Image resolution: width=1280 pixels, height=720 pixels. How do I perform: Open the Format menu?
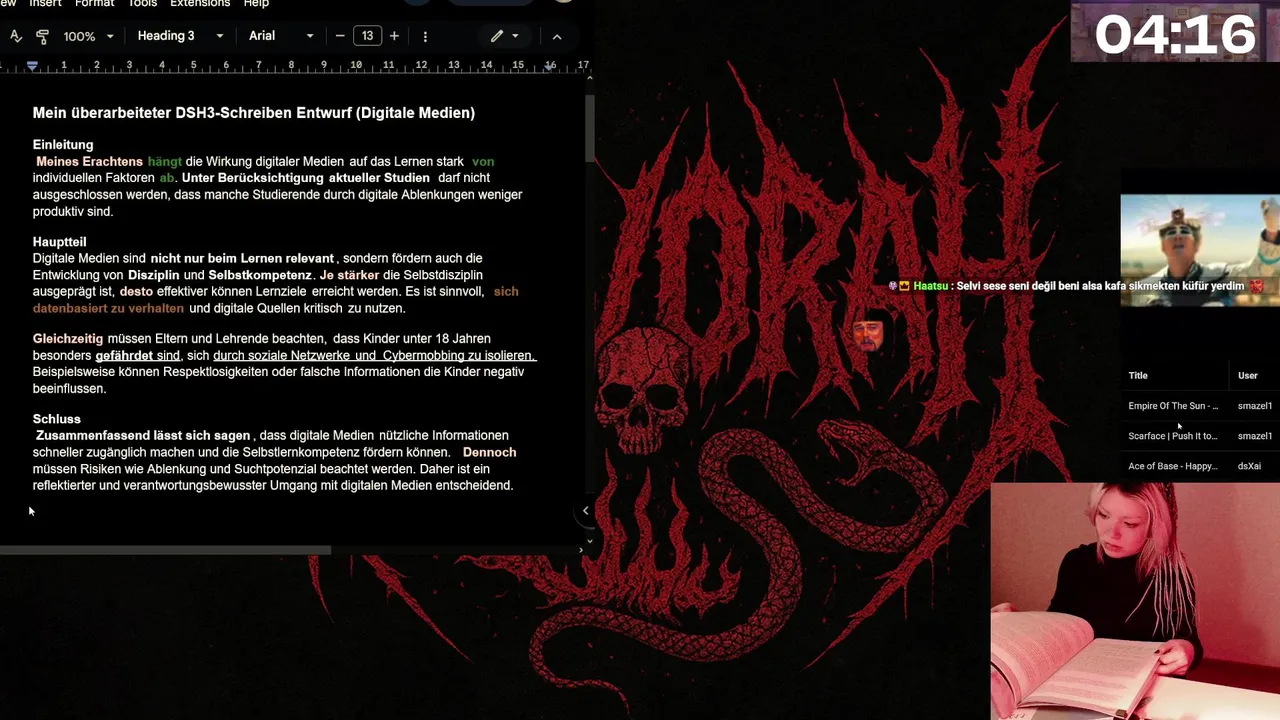coord(95,3)
